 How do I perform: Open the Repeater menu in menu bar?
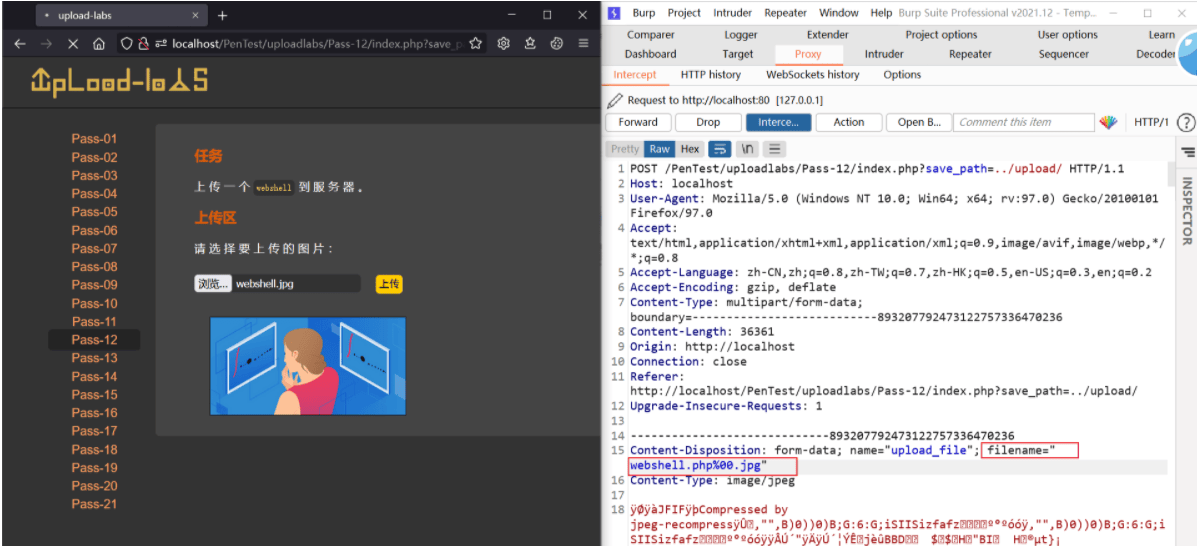pos(786,13)
